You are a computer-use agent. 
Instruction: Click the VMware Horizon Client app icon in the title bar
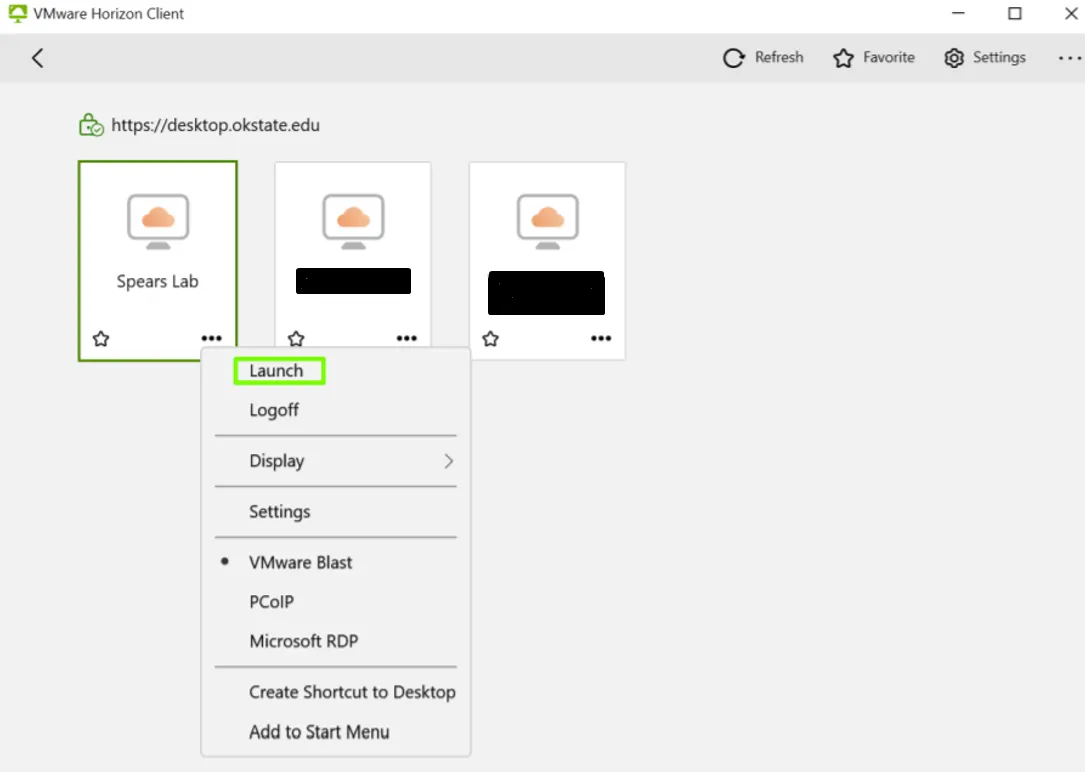click(x=17, y=14)
